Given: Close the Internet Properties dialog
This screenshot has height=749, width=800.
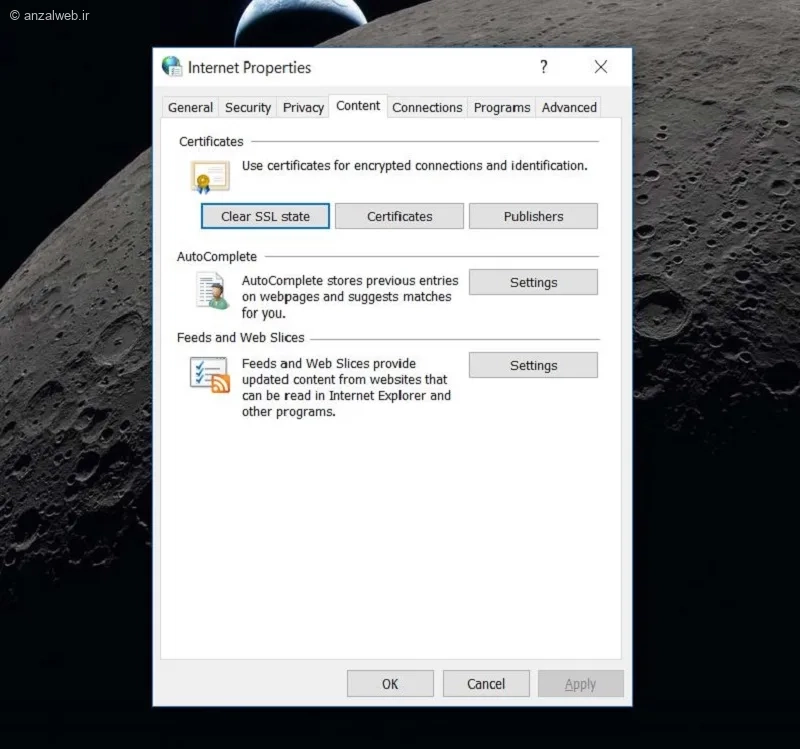Looking at the screenshot, I should (x=601, y=67).
